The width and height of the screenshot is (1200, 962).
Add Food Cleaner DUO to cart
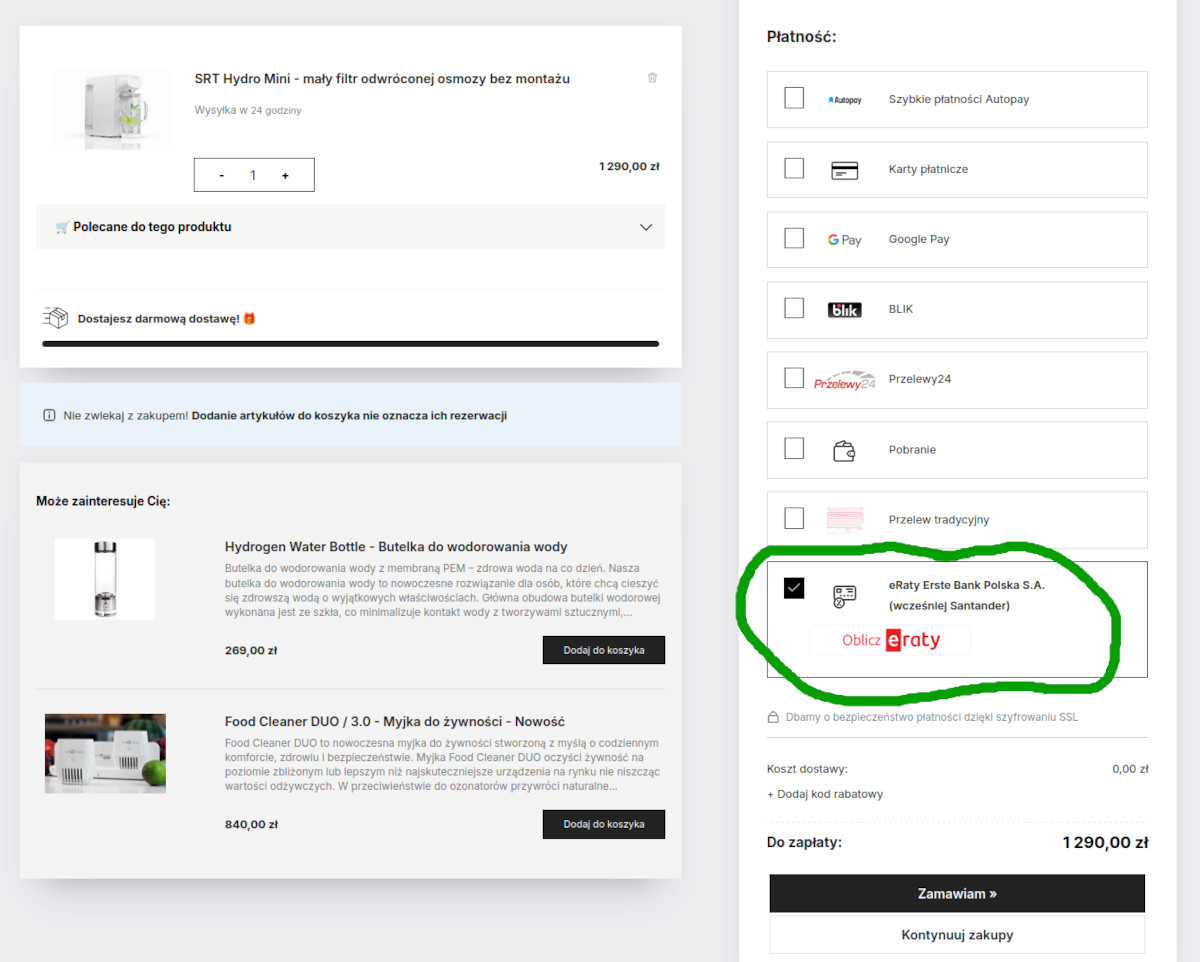(604, 824)
